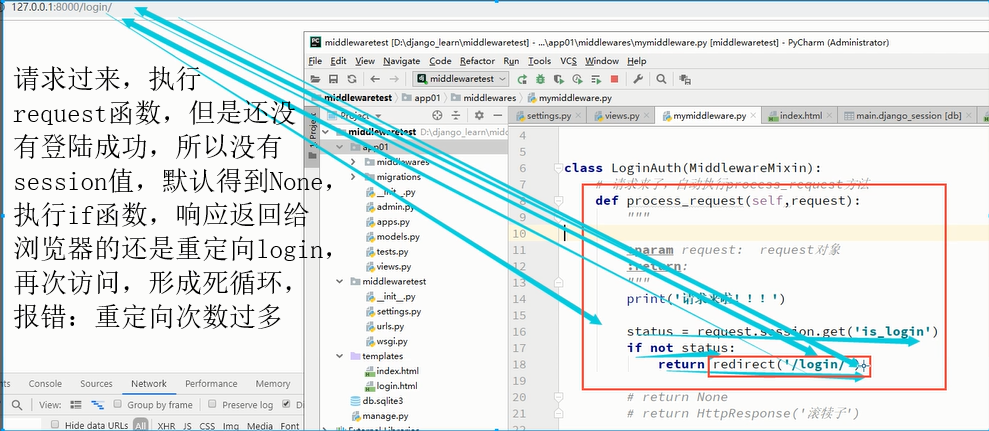Switch to DevTools Performance tab
Viewport: 989px width, 431px height.
tap(211, 384)
